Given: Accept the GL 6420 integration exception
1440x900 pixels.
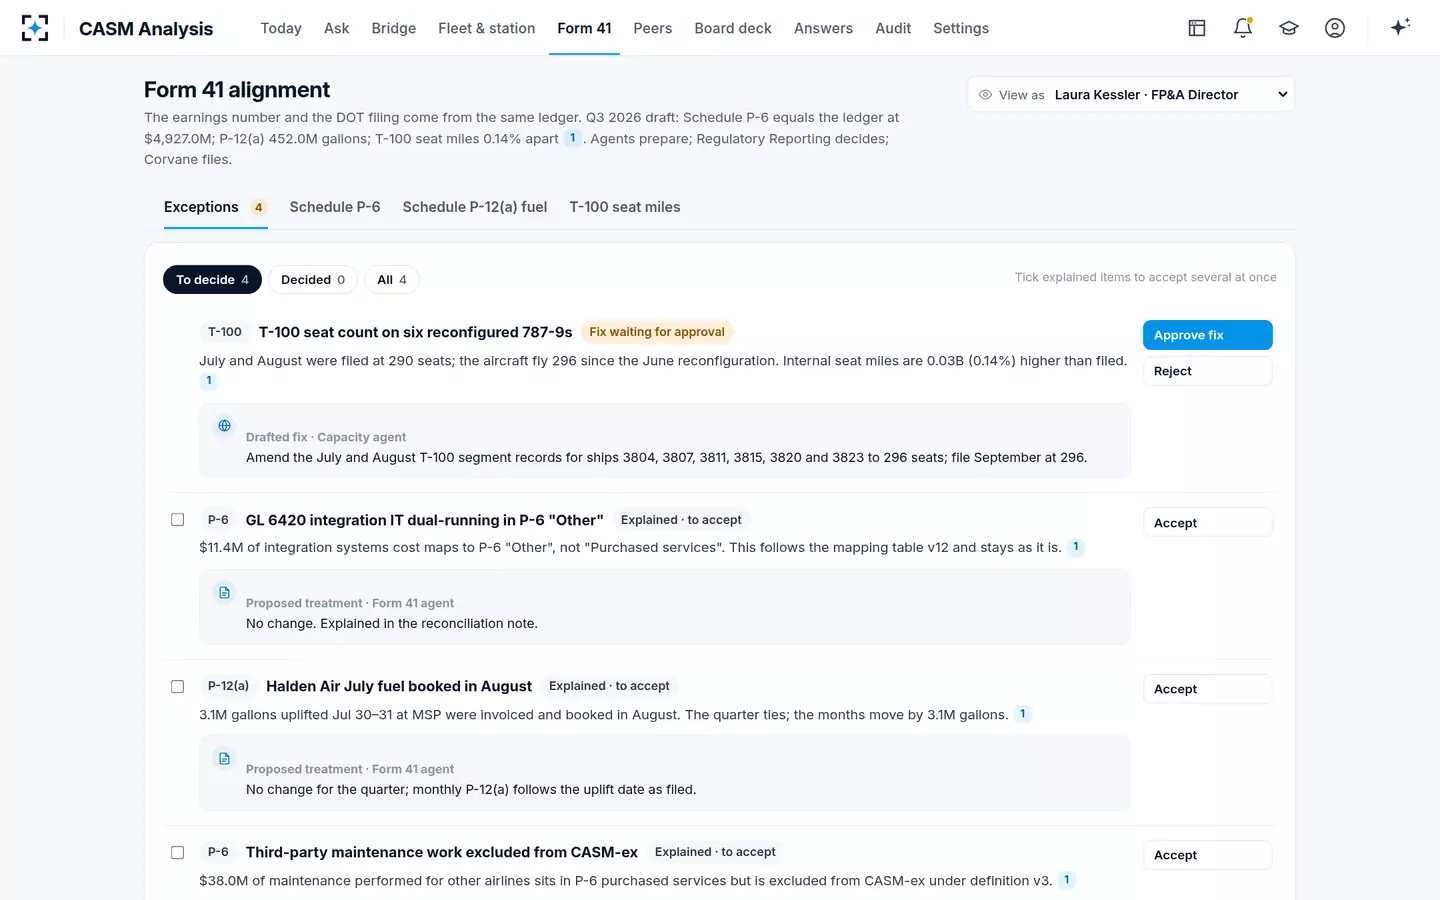Looking at the screenshot, I should tap(1208, 523).
